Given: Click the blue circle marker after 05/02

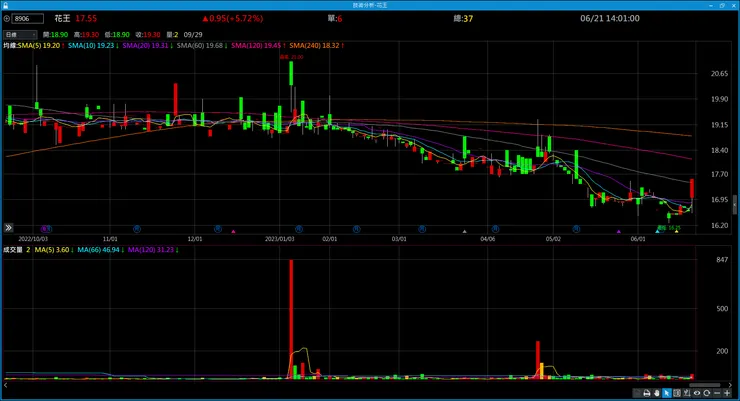Looking at the screenshot, I should pos(576,229).
